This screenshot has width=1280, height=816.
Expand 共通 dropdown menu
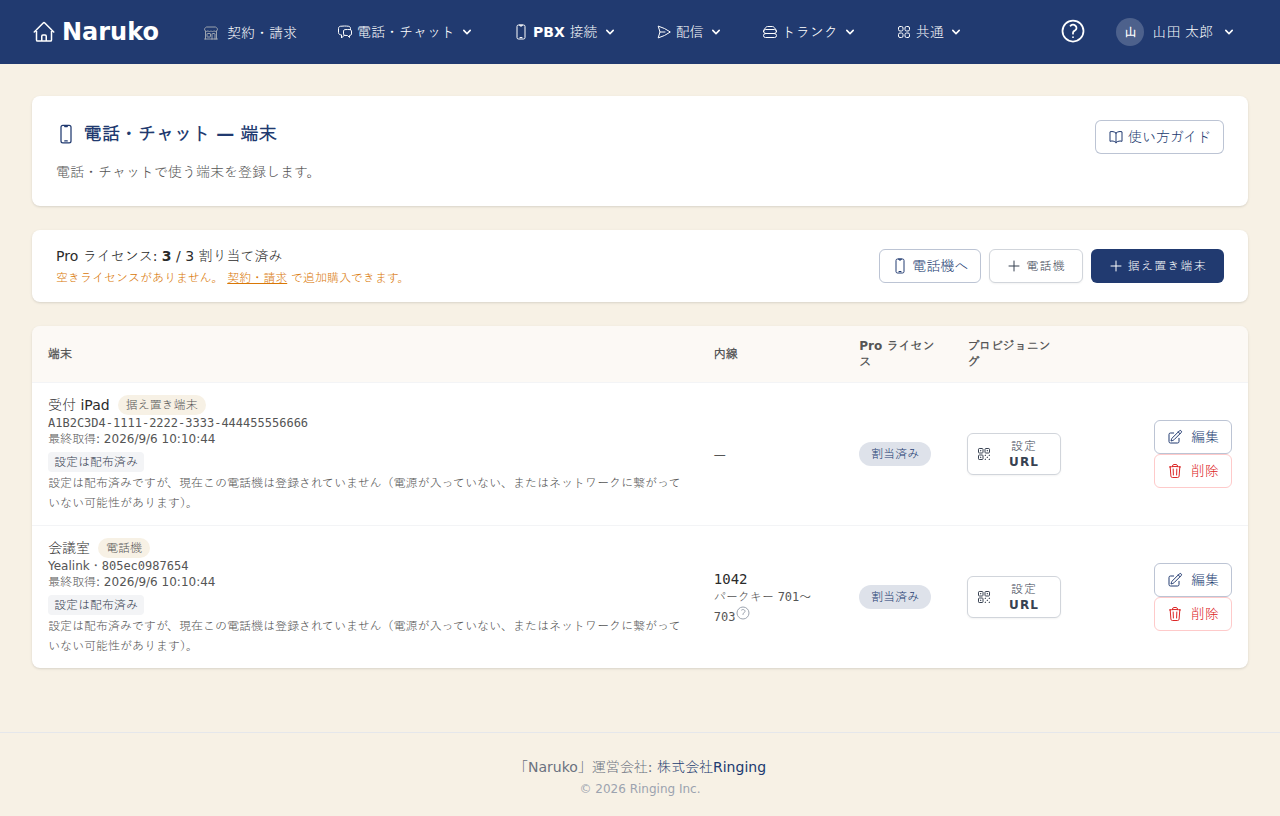(929, 32)
